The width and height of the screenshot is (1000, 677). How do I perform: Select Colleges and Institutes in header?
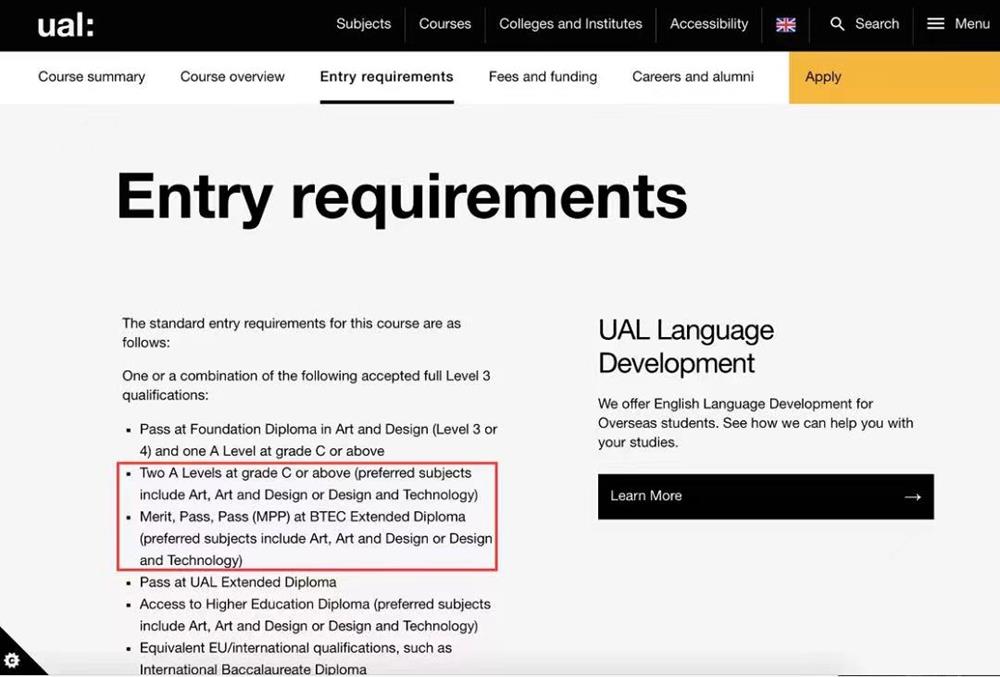[570, 24]
